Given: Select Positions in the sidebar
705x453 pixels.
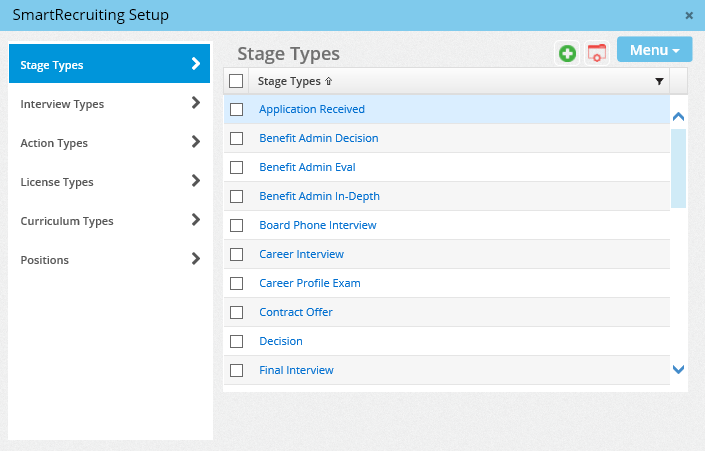Looking at the screenshot, I should pyautogui.click(x=45, y=260).
